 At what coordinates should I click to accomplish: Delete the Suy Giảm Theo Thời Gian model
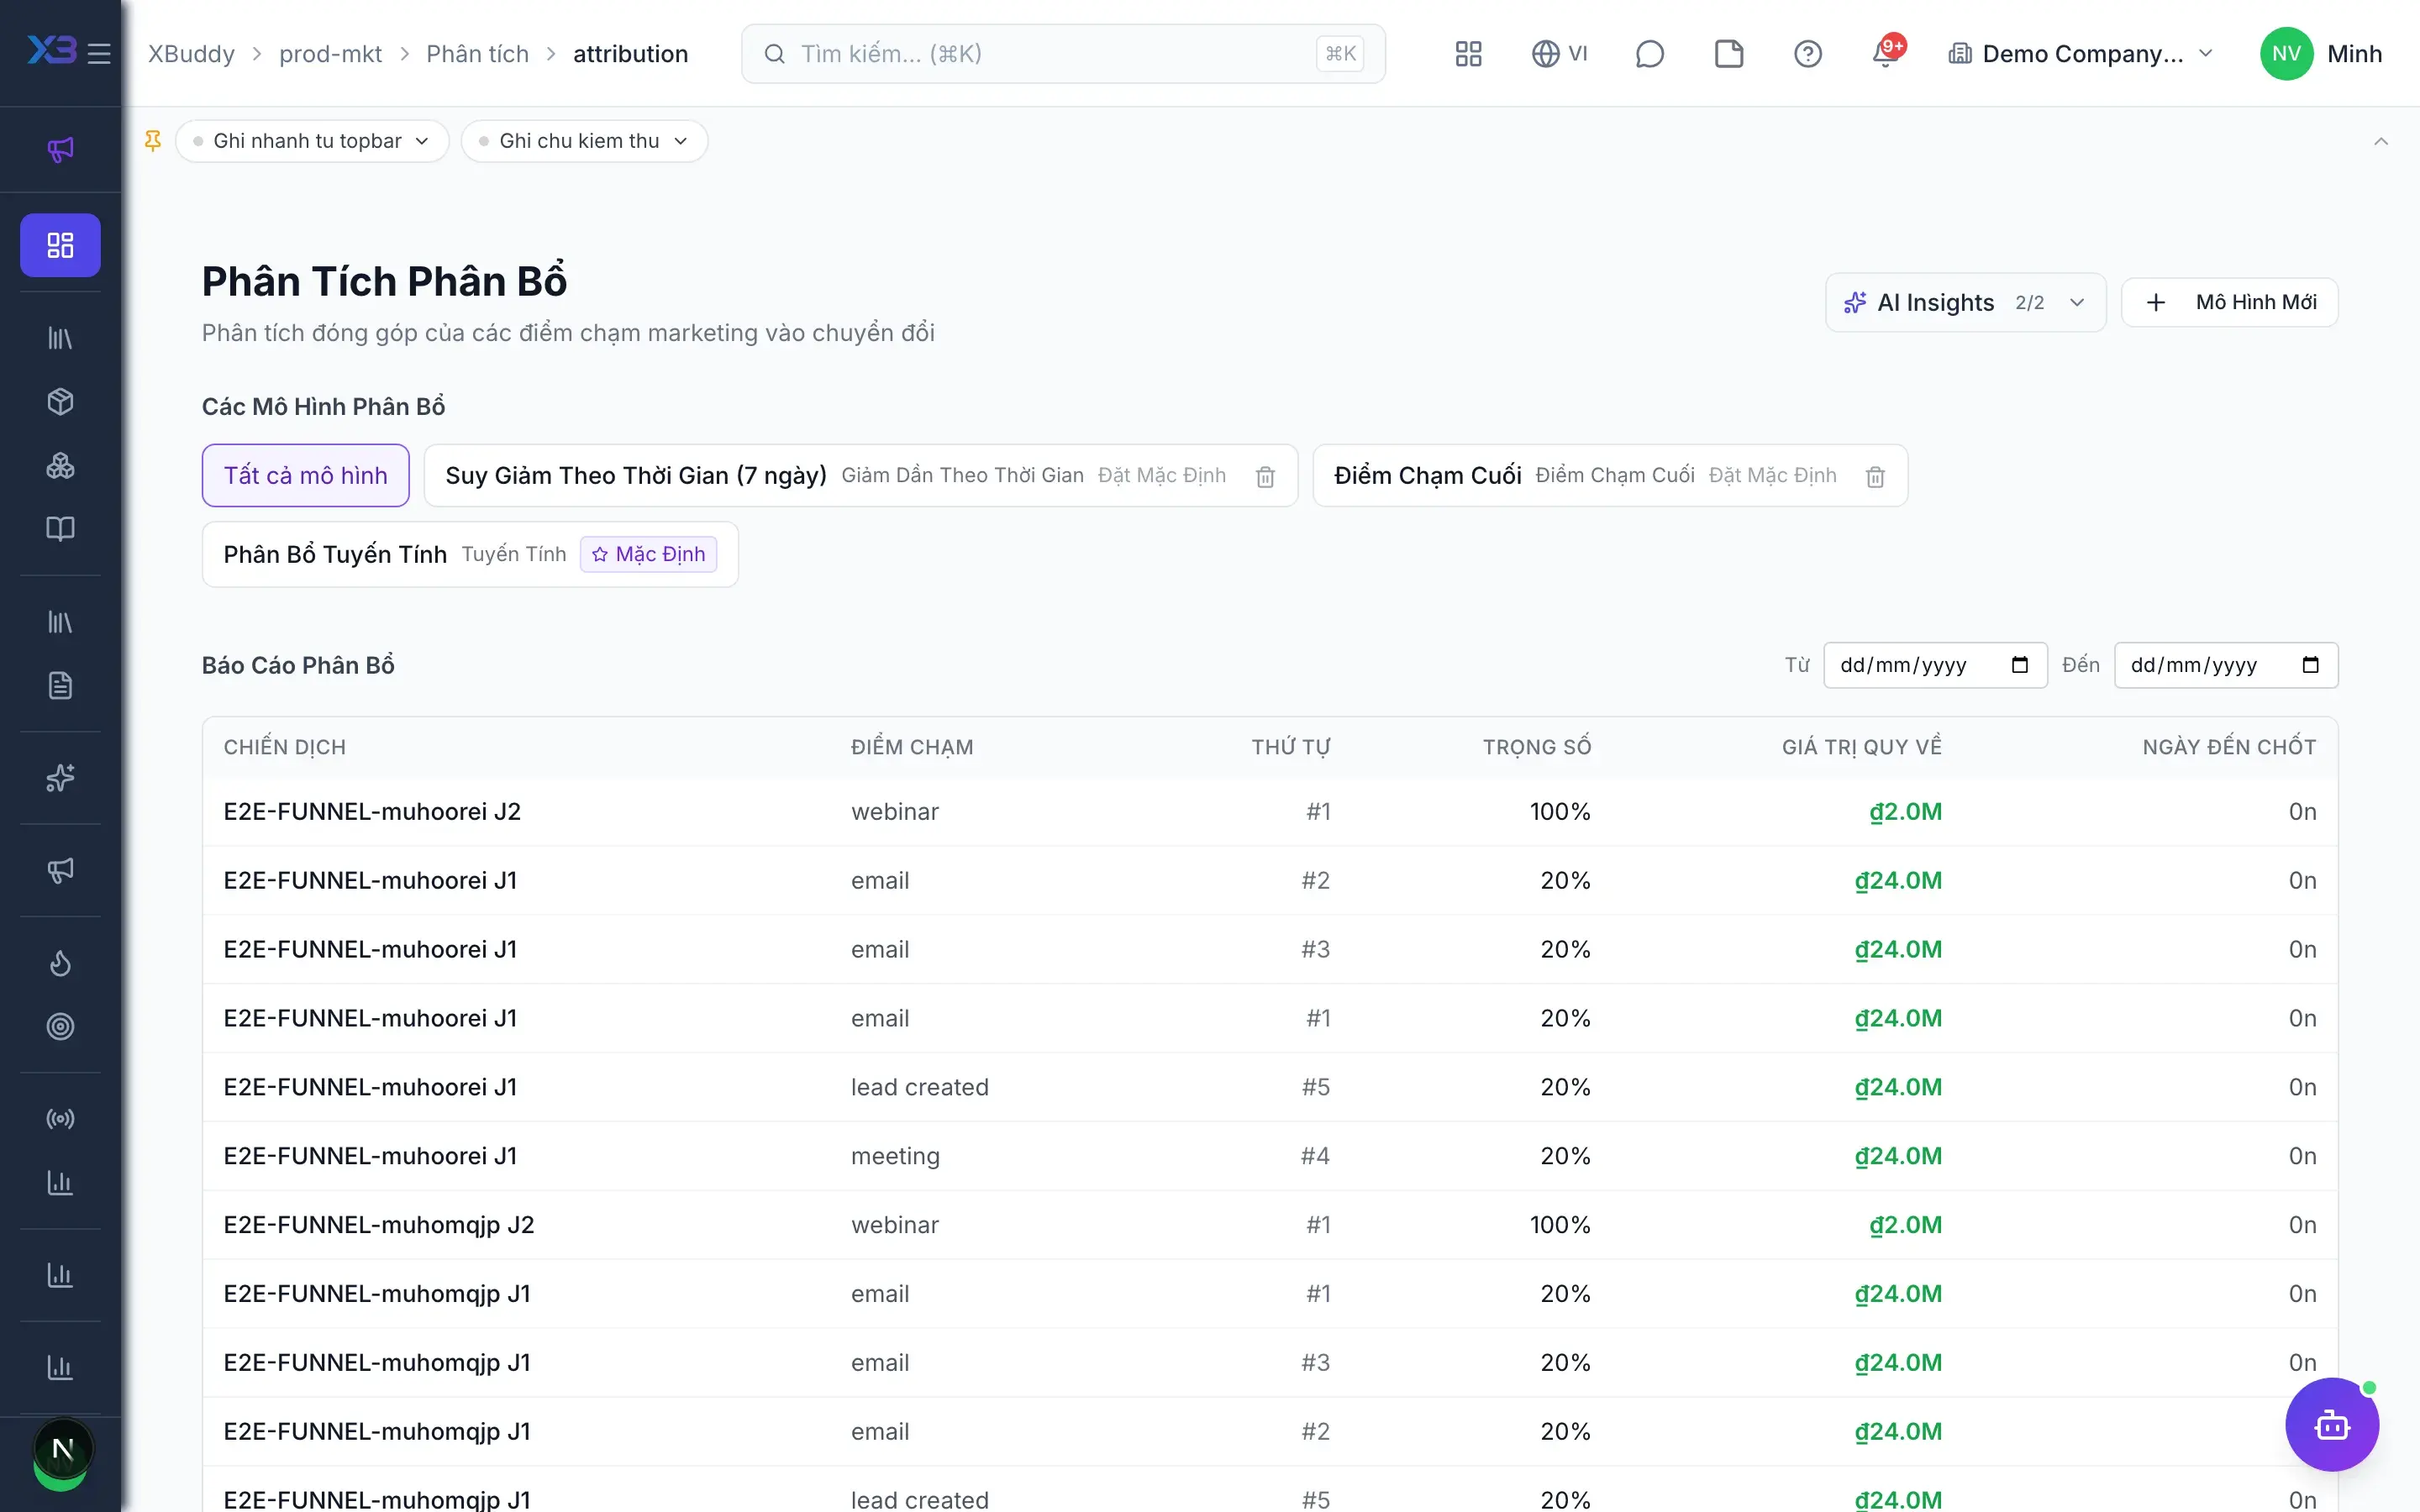point(1265,477)
